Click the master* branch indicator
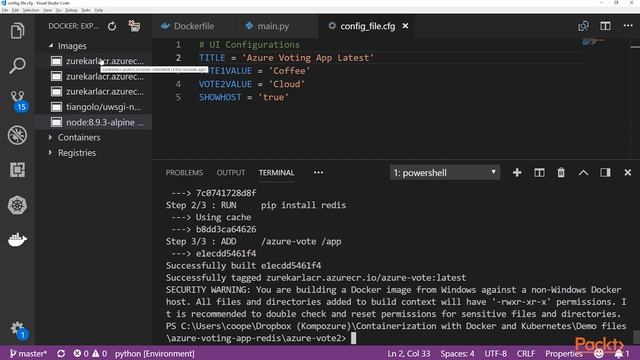This screenshot has height=360, width=640. point(28,353)
